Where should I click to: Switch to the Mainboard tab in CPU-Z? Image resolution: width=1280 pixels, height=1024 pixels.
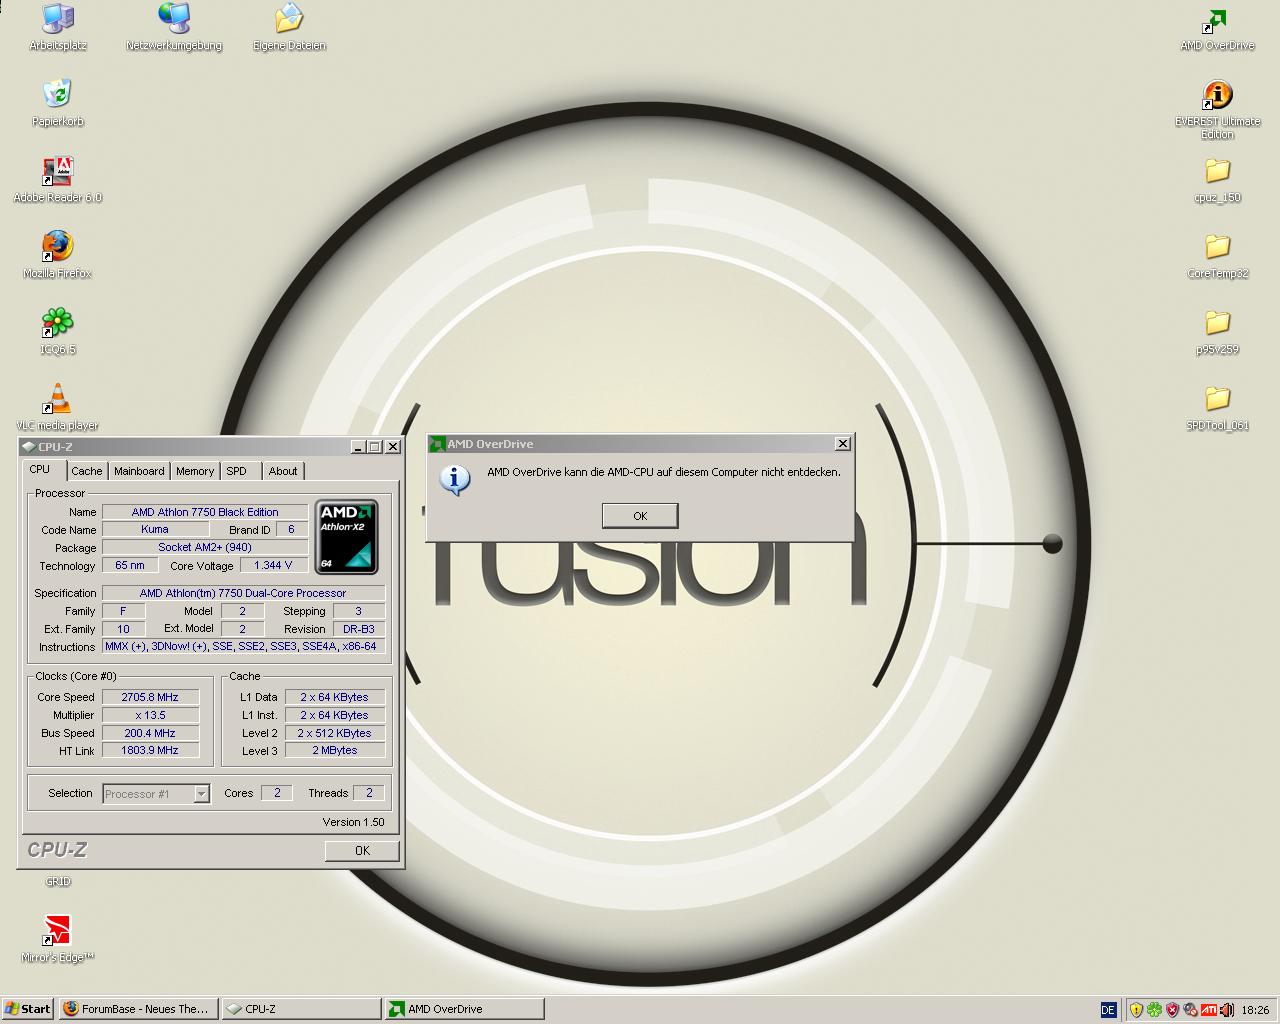[x=139, y=471]
